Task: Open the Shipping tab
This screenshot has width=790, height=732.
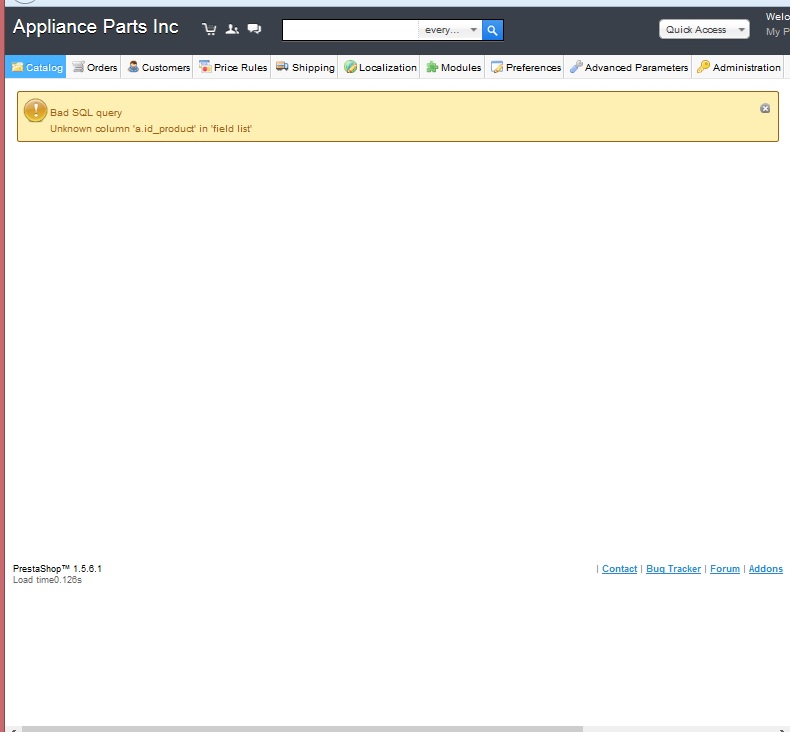Action: coord(305,67)
